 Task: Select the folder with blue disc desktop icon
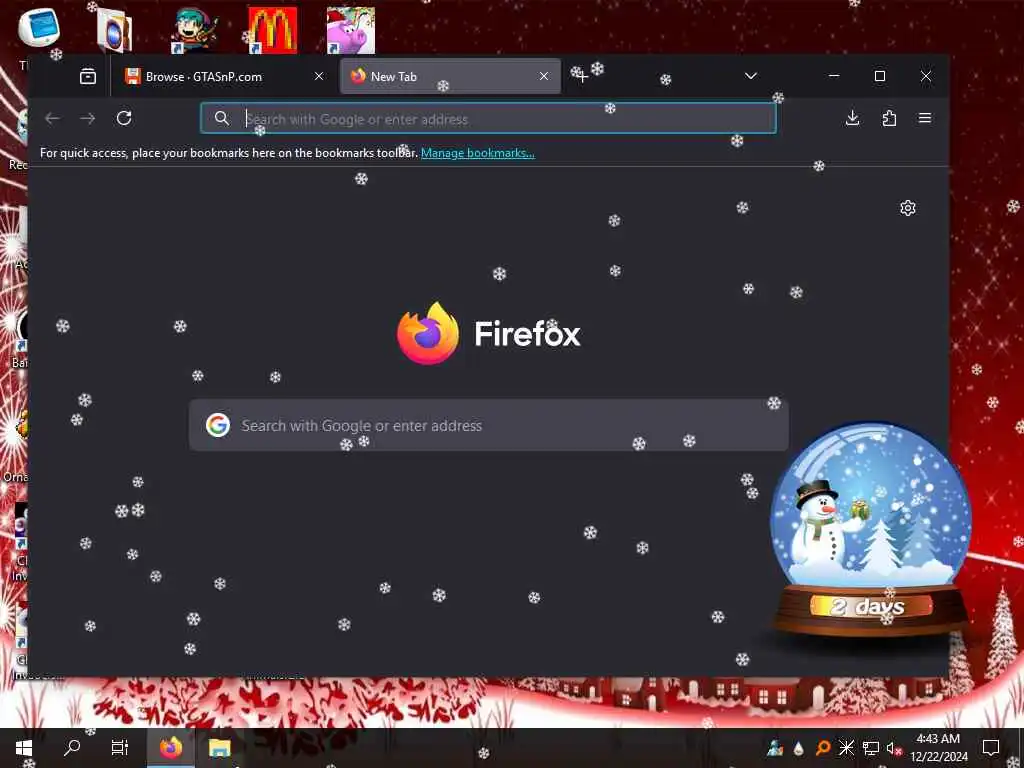[x=114, y=30]
